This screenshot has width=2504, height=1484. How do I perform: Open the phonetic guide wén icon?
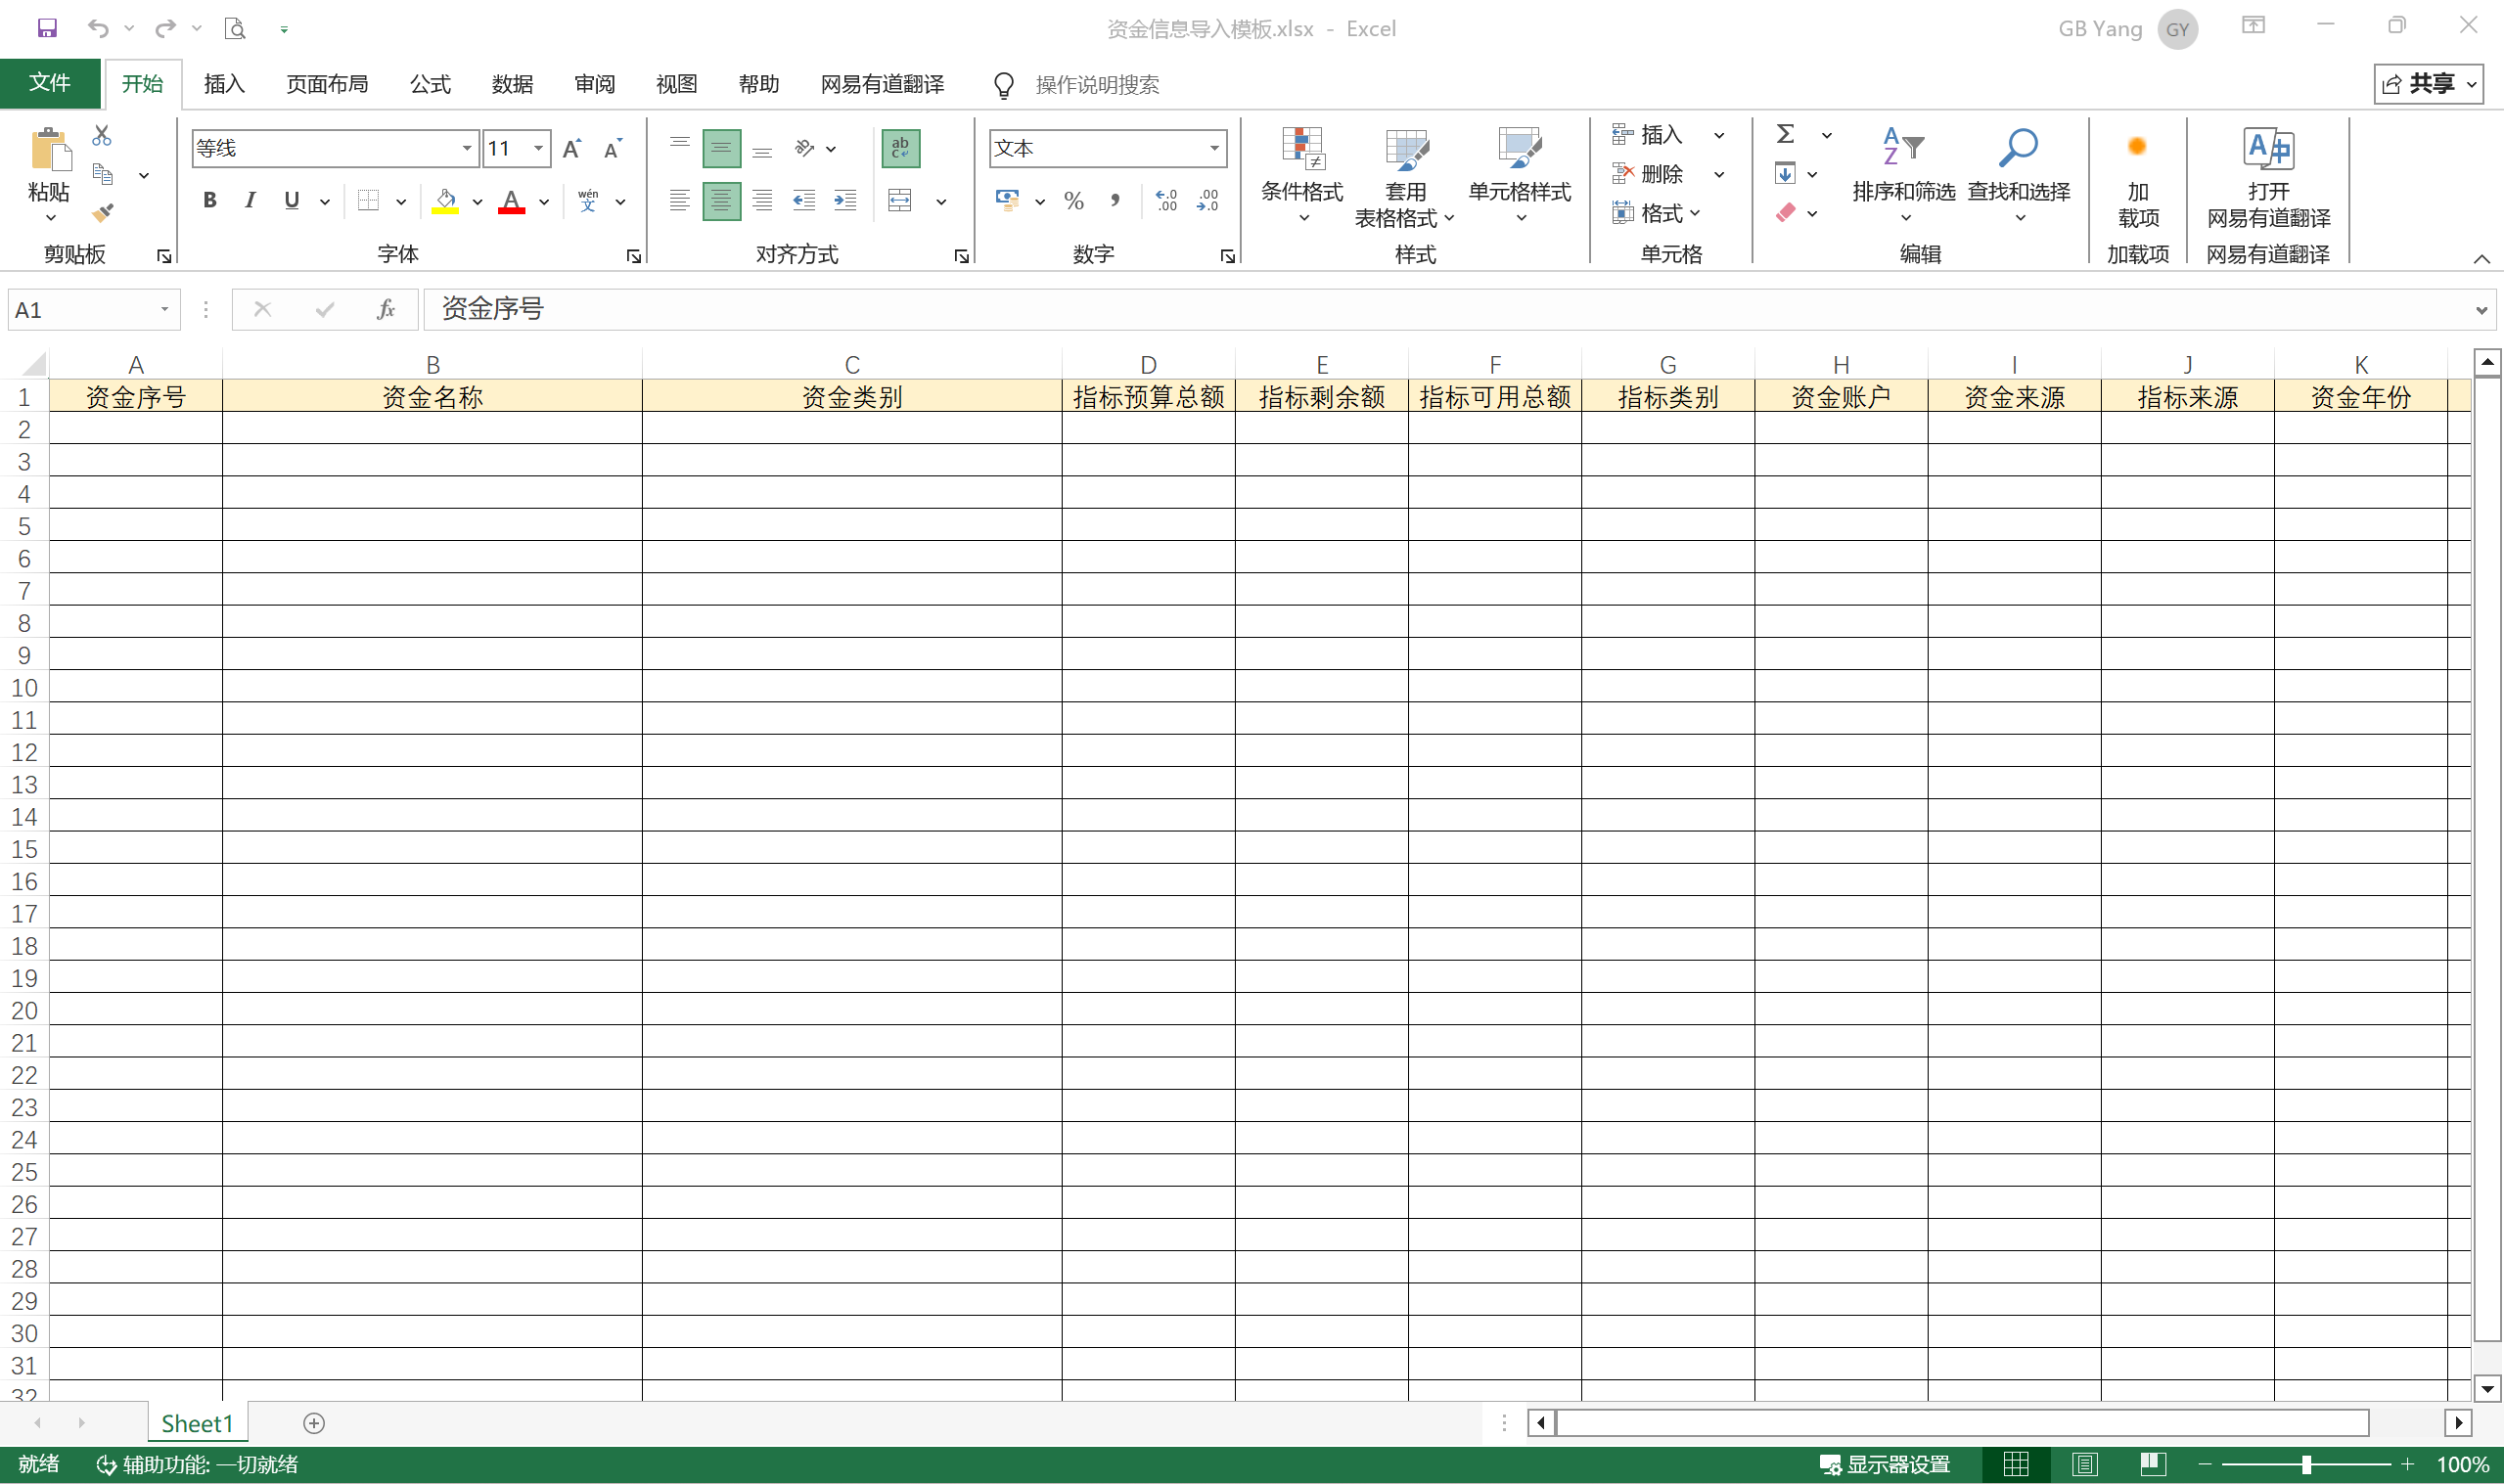[x=588, y=200]
